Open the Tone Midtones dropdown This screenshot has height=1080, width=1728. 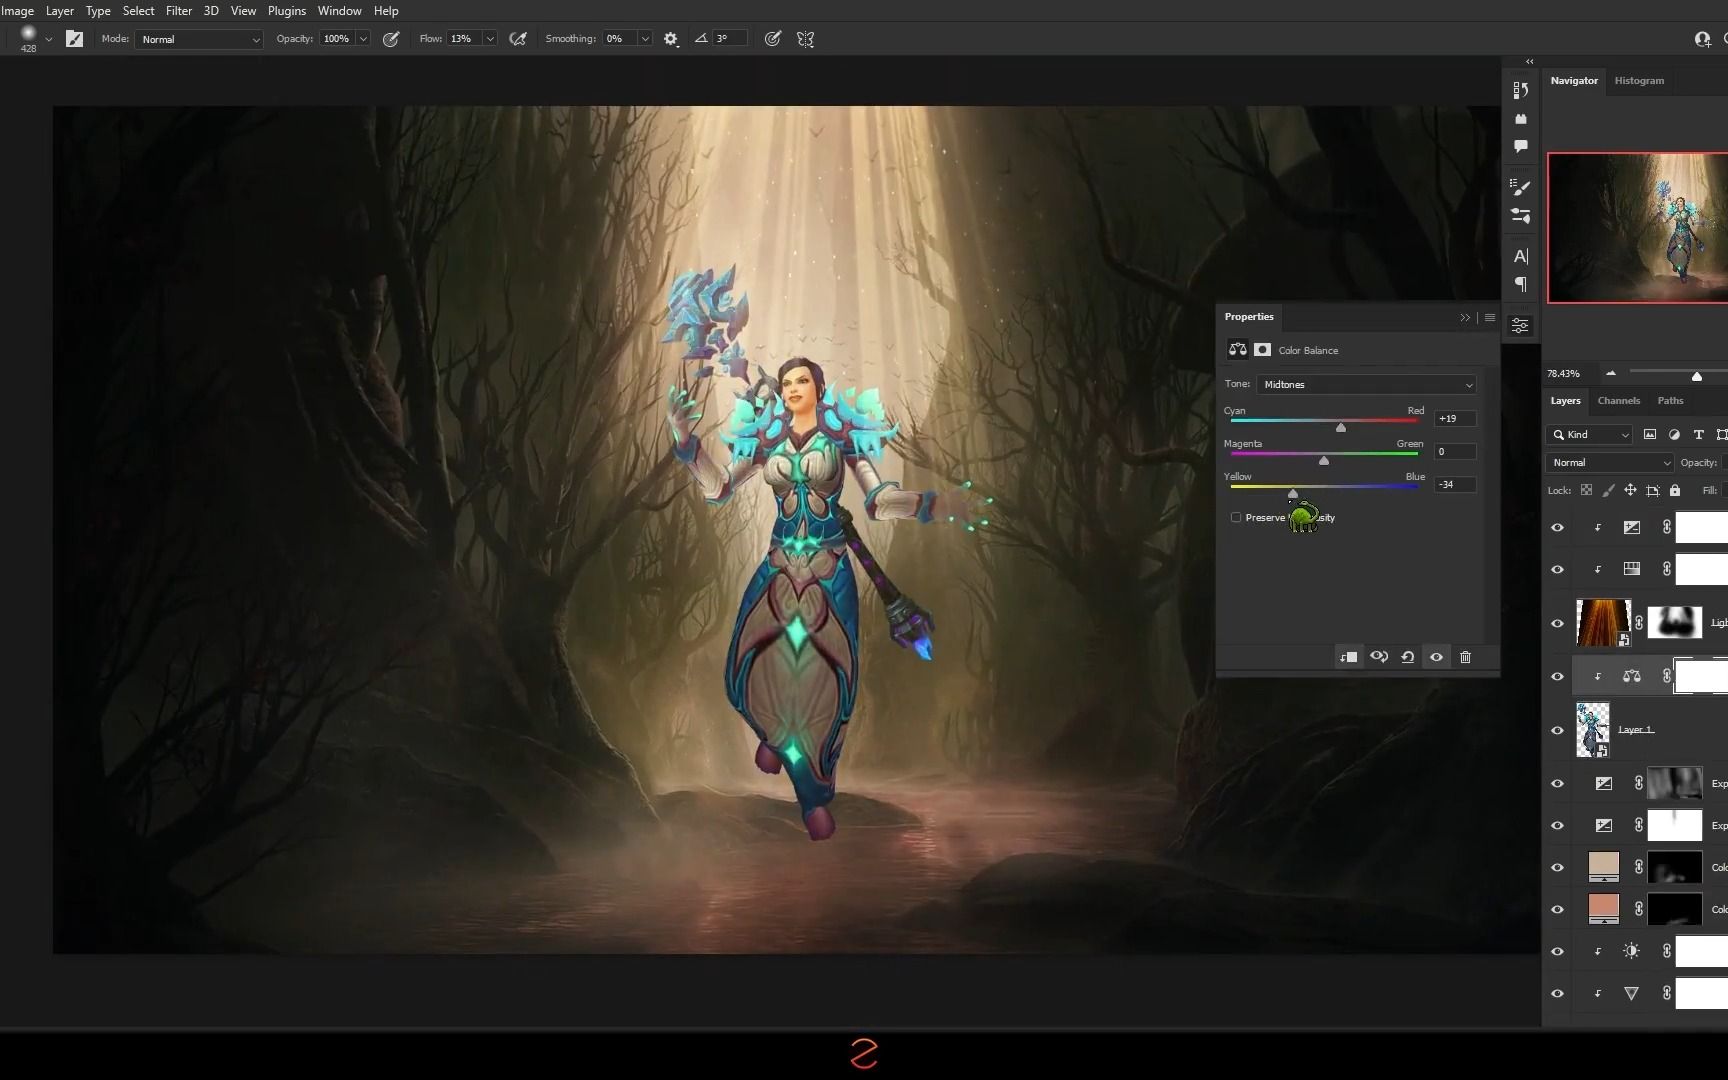point(1366,385)
